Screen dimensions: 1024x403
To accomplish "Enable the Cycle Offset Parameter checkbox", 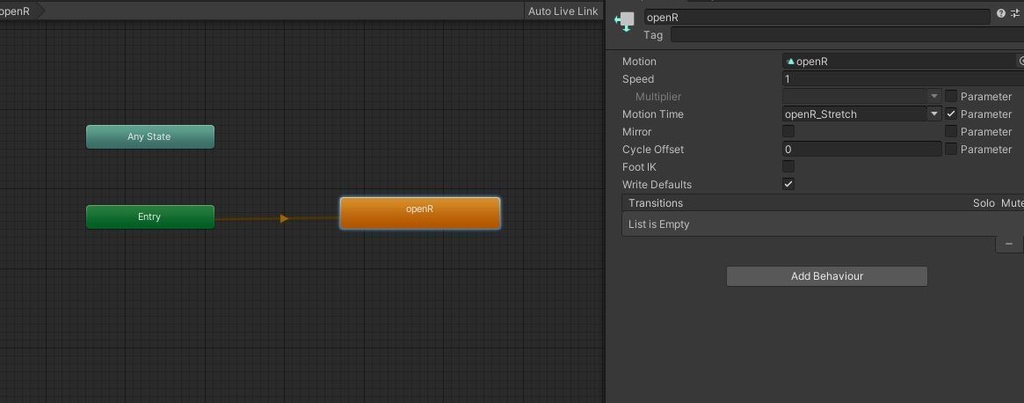I will (951, 149).
